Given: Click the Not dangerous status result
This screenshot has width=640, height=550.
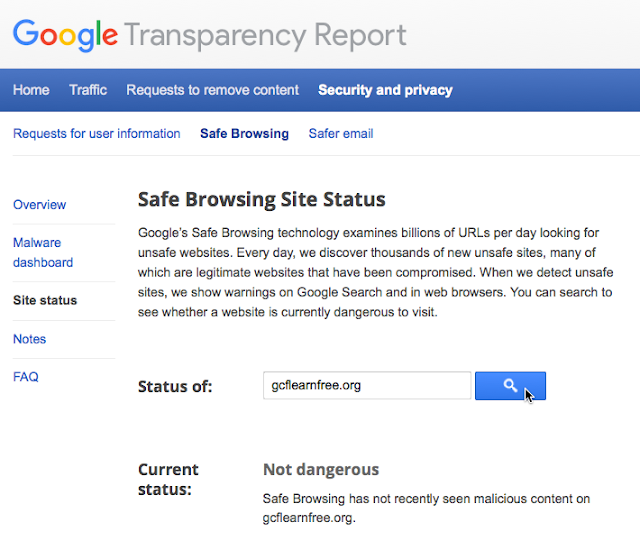Looking at the screenshot, I should [x=321, y=470].
